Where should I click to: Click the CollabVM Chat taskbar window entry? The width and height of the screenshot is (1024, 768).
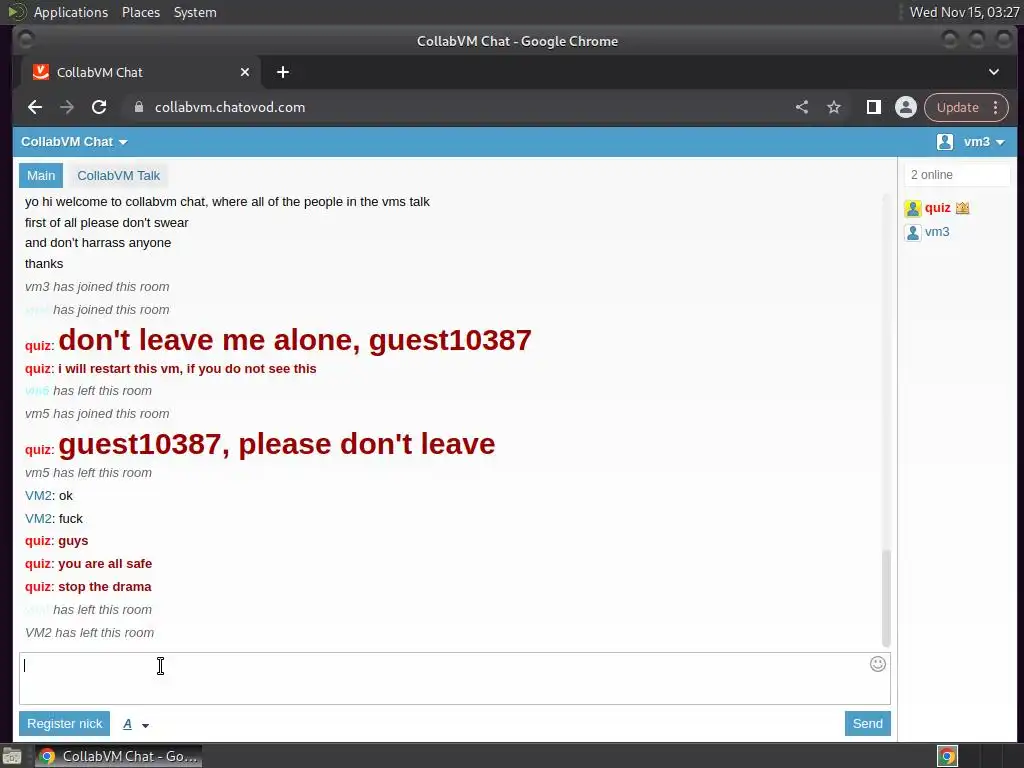point(119,756)
